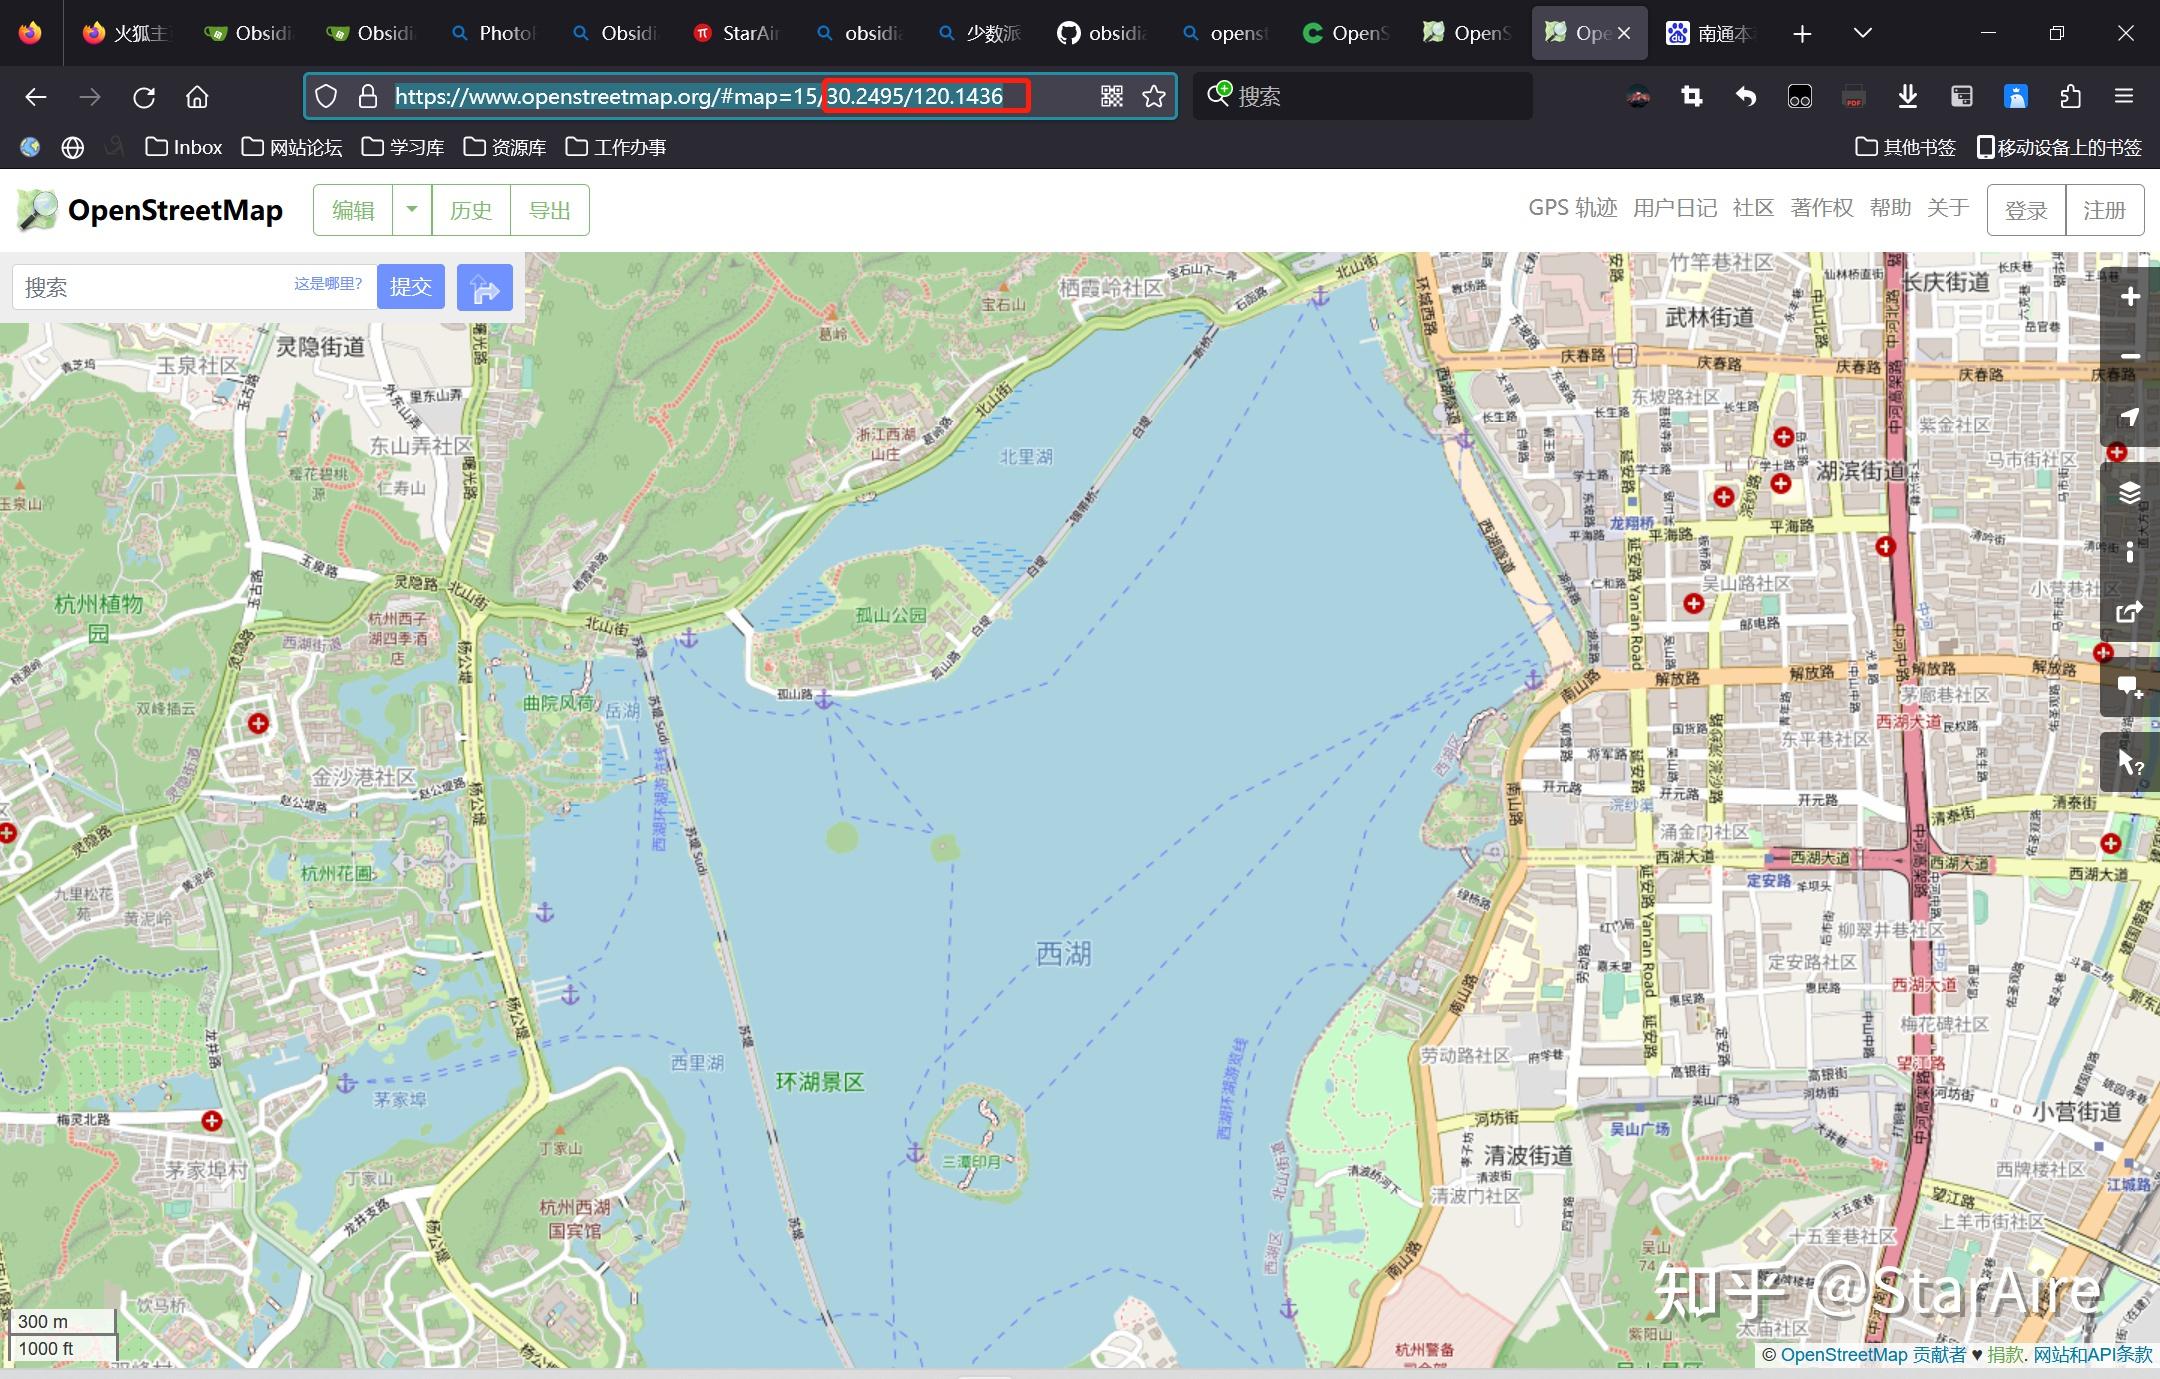The height and width of the screenshot is (1379, 2160).
Task: Zoom out on the map
Action: [x=2131, y=357]
